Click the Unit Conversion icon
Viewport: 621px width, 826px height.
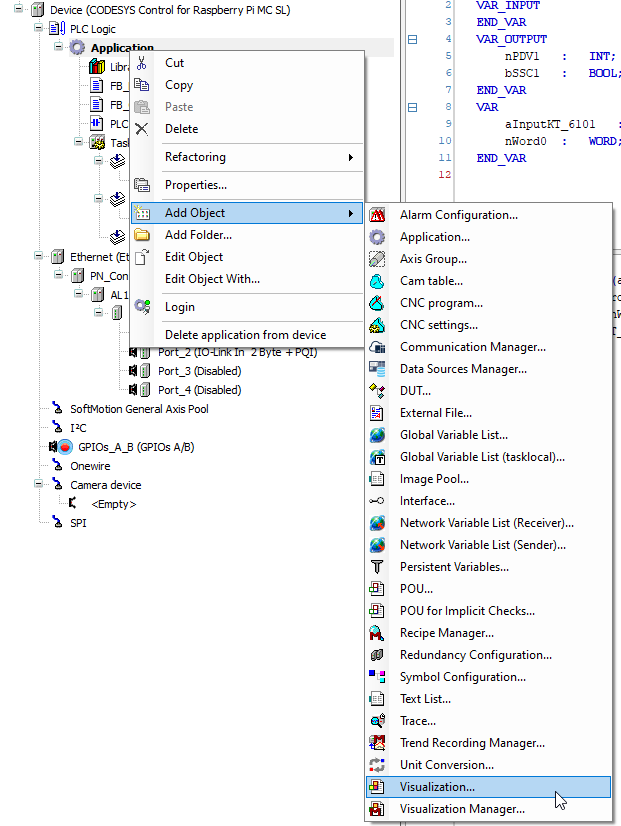click(x=377, y=765)
